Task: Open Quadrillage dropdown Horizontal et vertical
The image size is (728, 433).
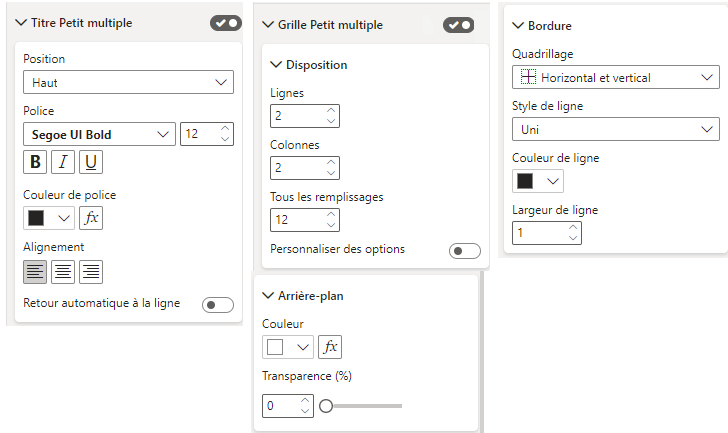Action: (616, 77)
